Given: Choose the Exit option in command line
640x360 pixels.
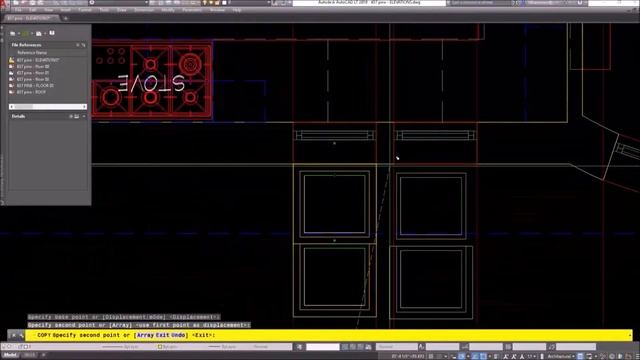Looking at the screenshot, I should pos(162,335).
